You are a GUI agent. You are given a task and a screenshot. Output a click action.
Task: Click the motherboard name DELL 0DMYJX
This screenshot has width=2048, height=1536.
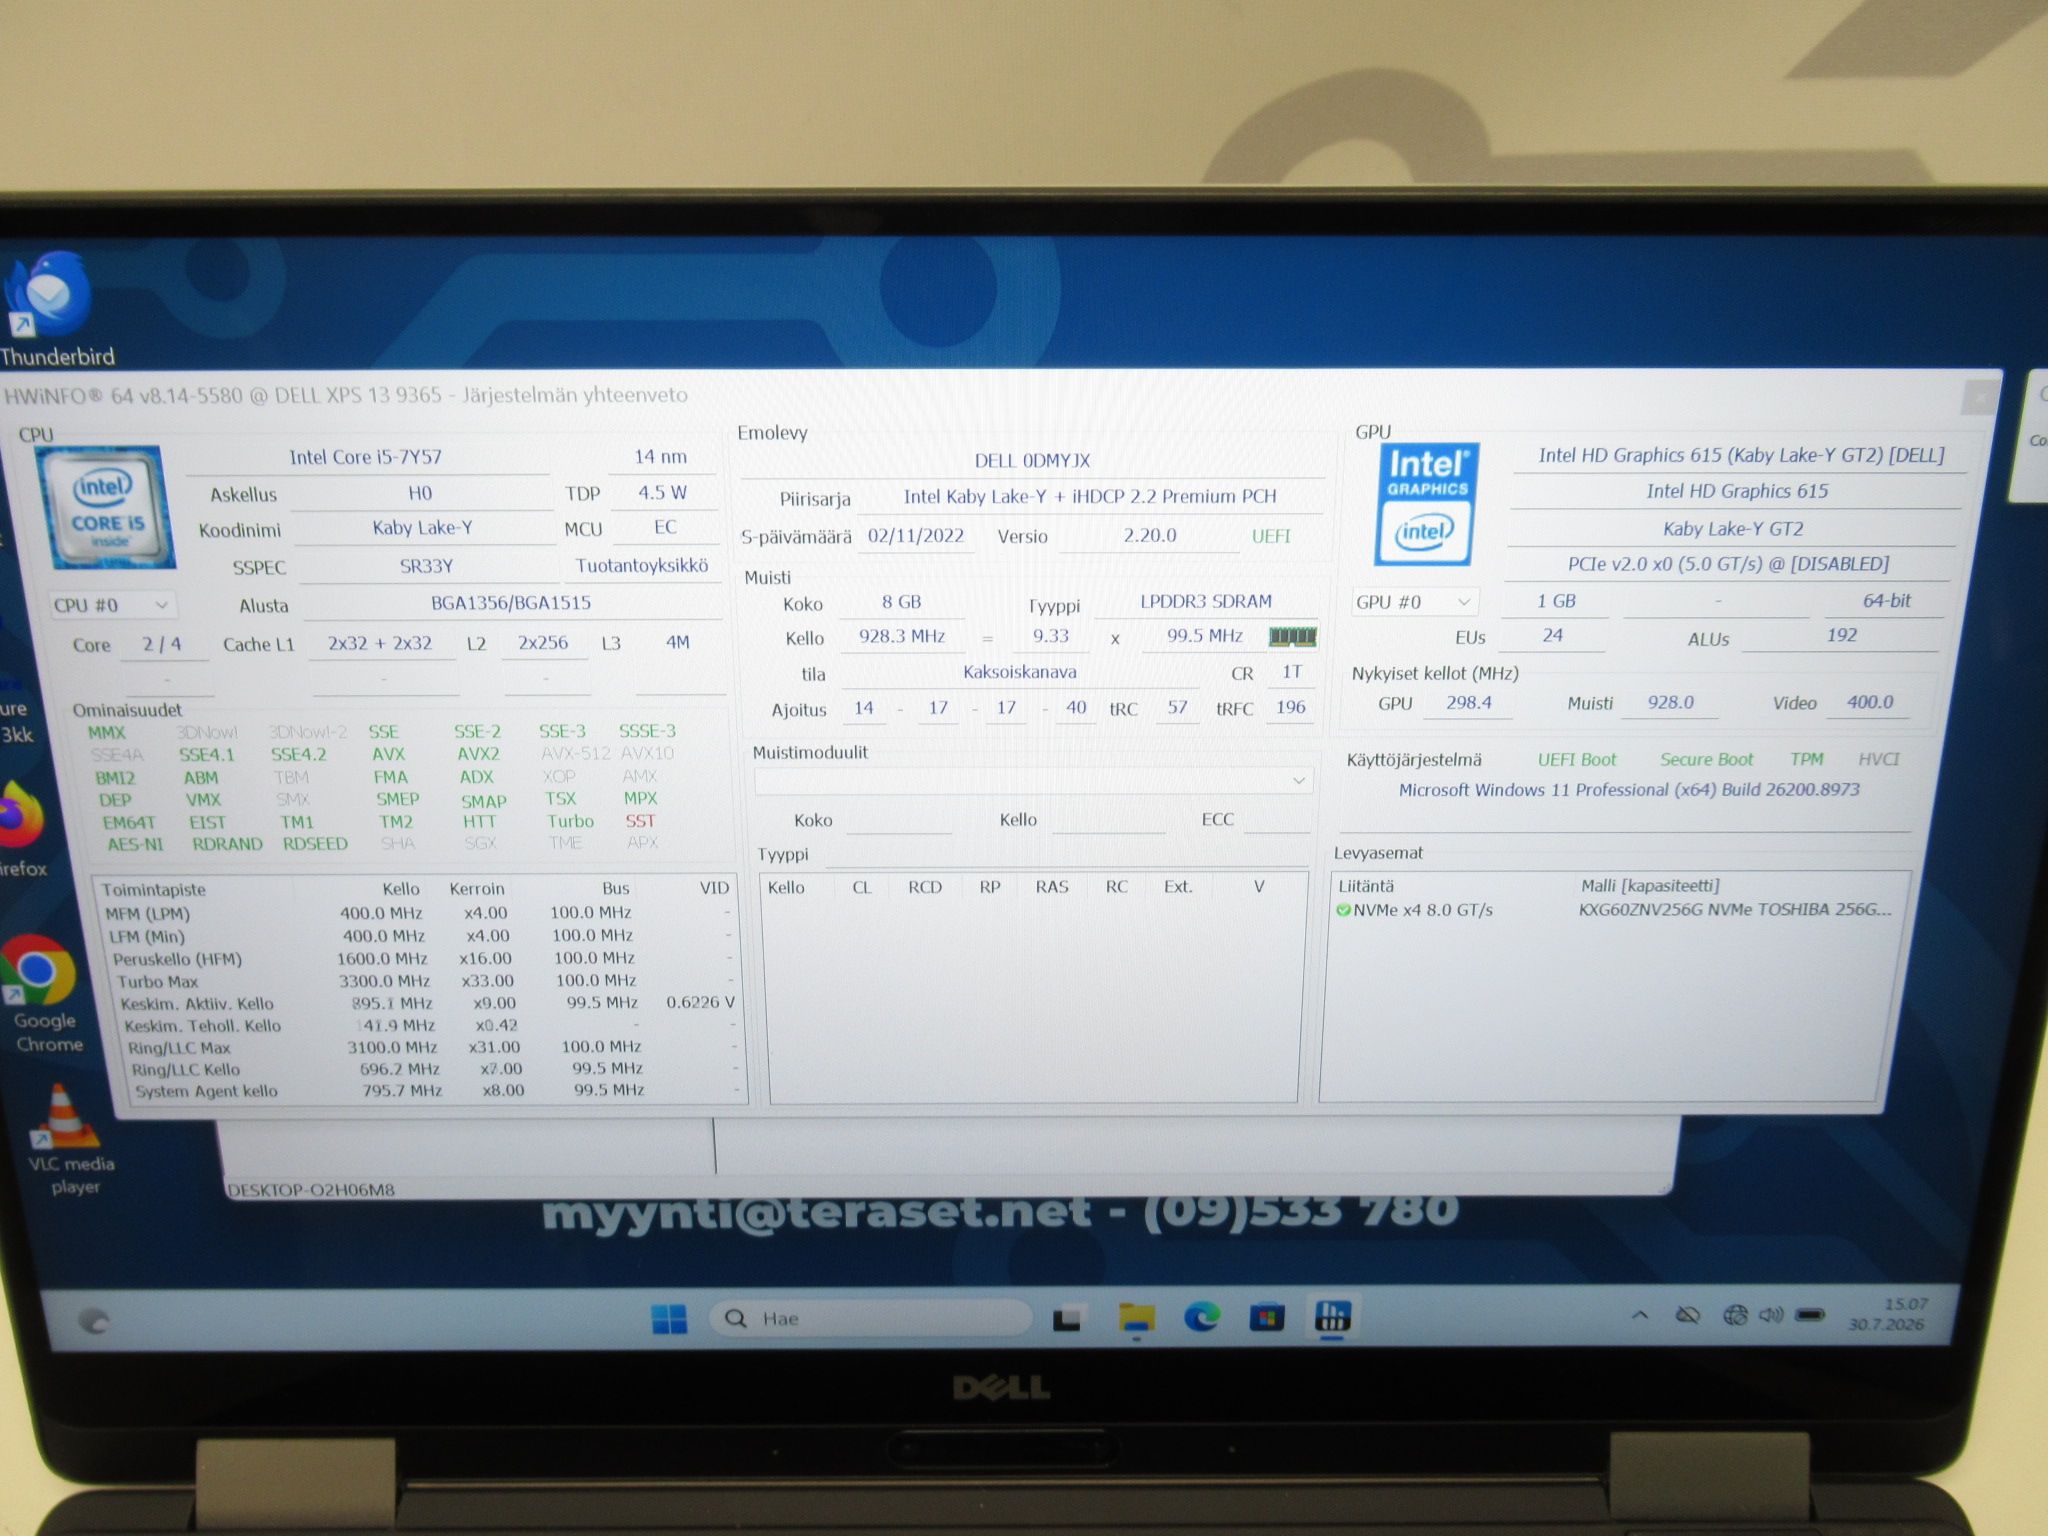point(1032,460)
